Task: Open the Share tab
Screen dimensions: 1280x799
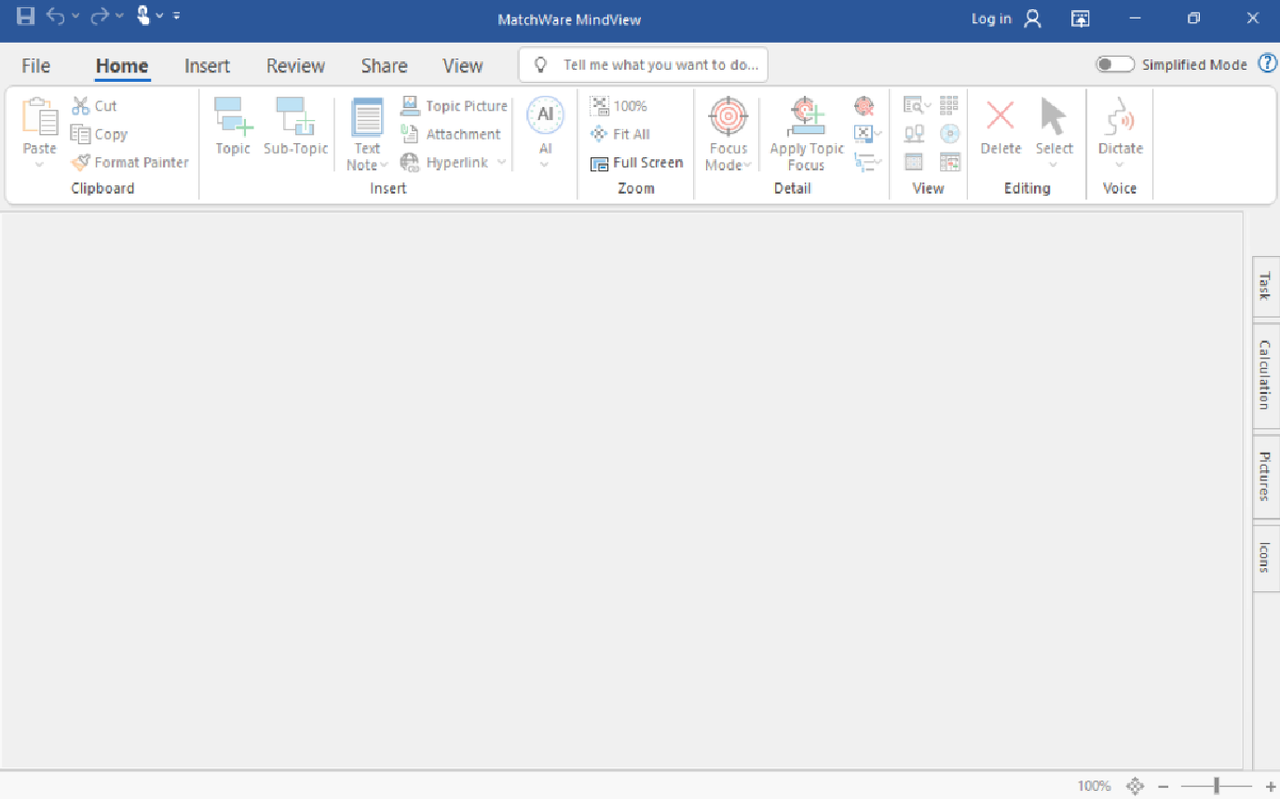Action: (384, 66)
